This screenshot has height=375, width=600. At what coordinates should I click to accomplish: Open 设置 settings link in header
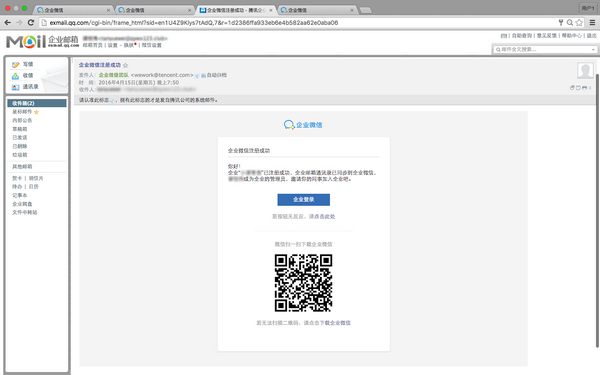112,45
